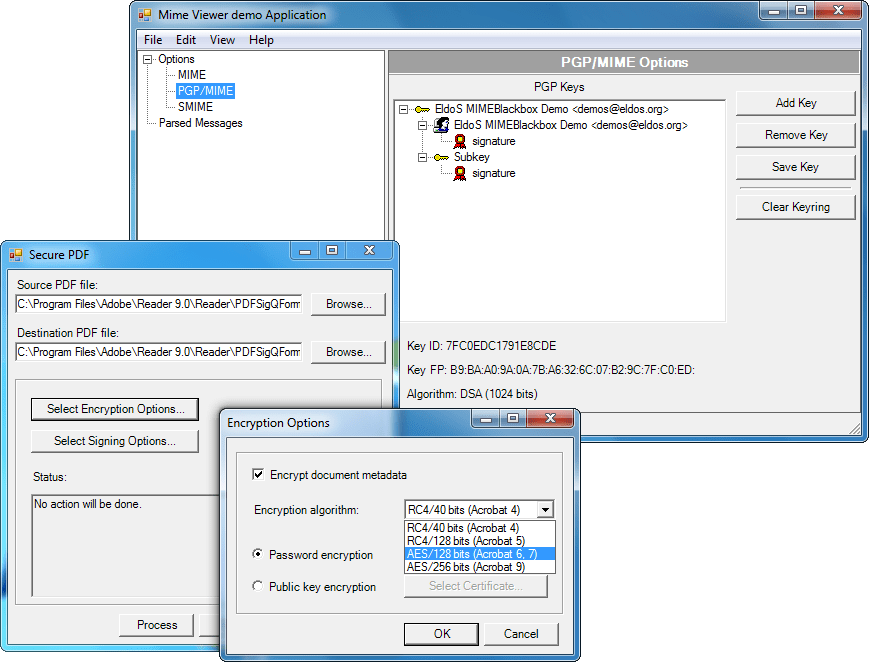Open the Encryption algorithm dropdown arrow
This screenshot has height=662, width=869.
pos(545,510)
